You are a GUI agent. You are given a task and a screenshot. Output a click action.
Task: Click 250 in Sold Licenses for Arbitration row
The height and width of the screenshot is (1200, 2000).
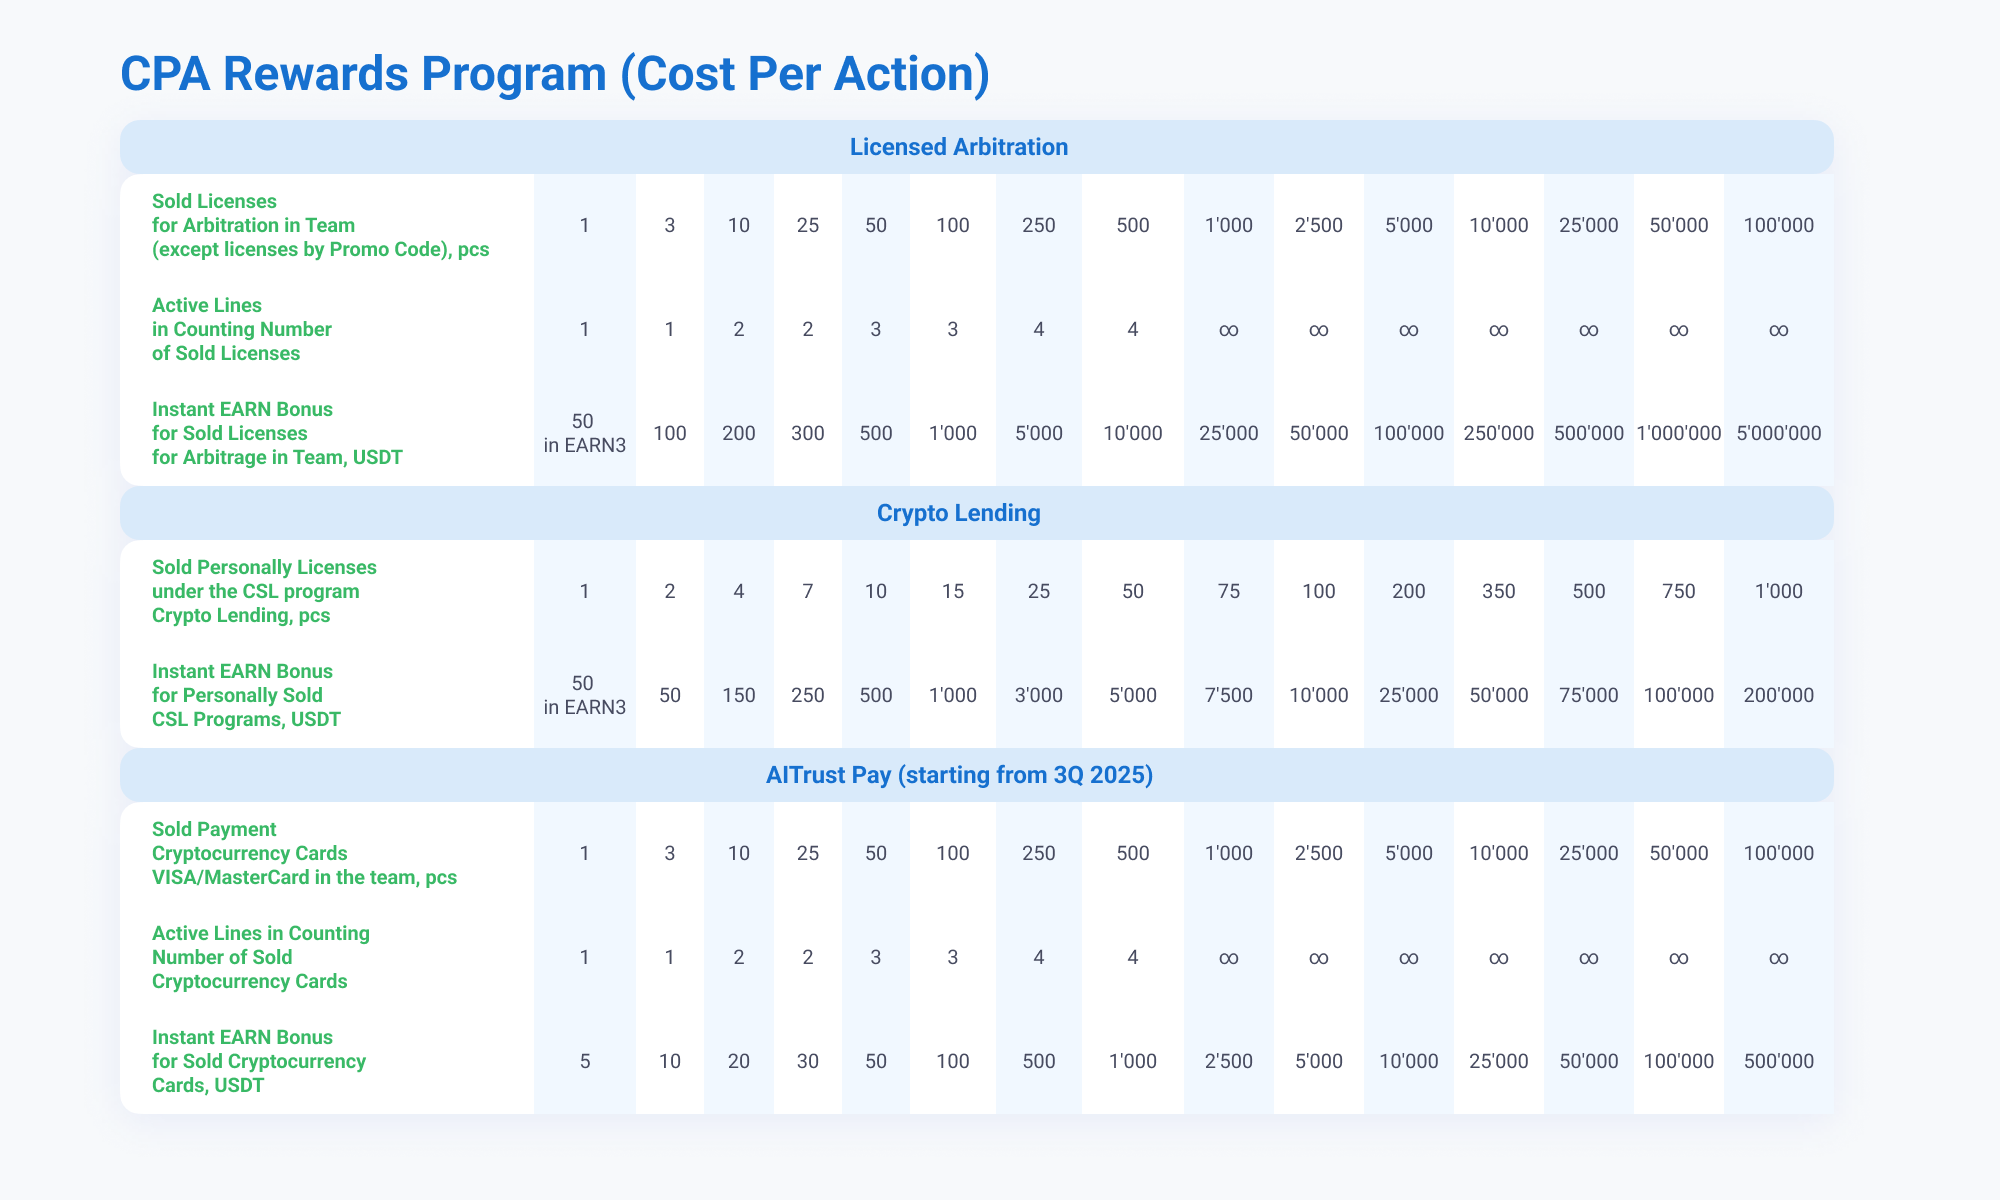pos(1039,225)
